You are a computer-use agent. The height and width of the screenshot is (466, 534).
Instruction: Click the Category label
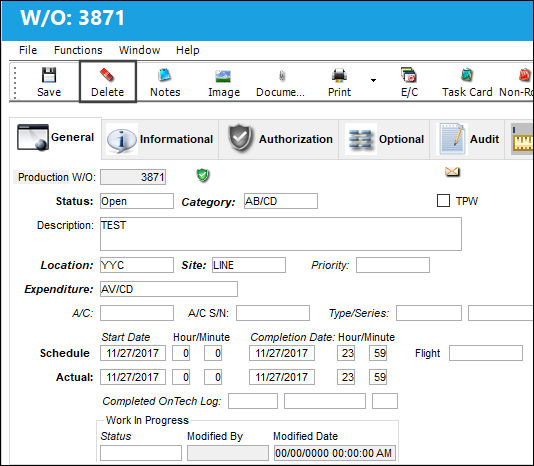(208, 202)
